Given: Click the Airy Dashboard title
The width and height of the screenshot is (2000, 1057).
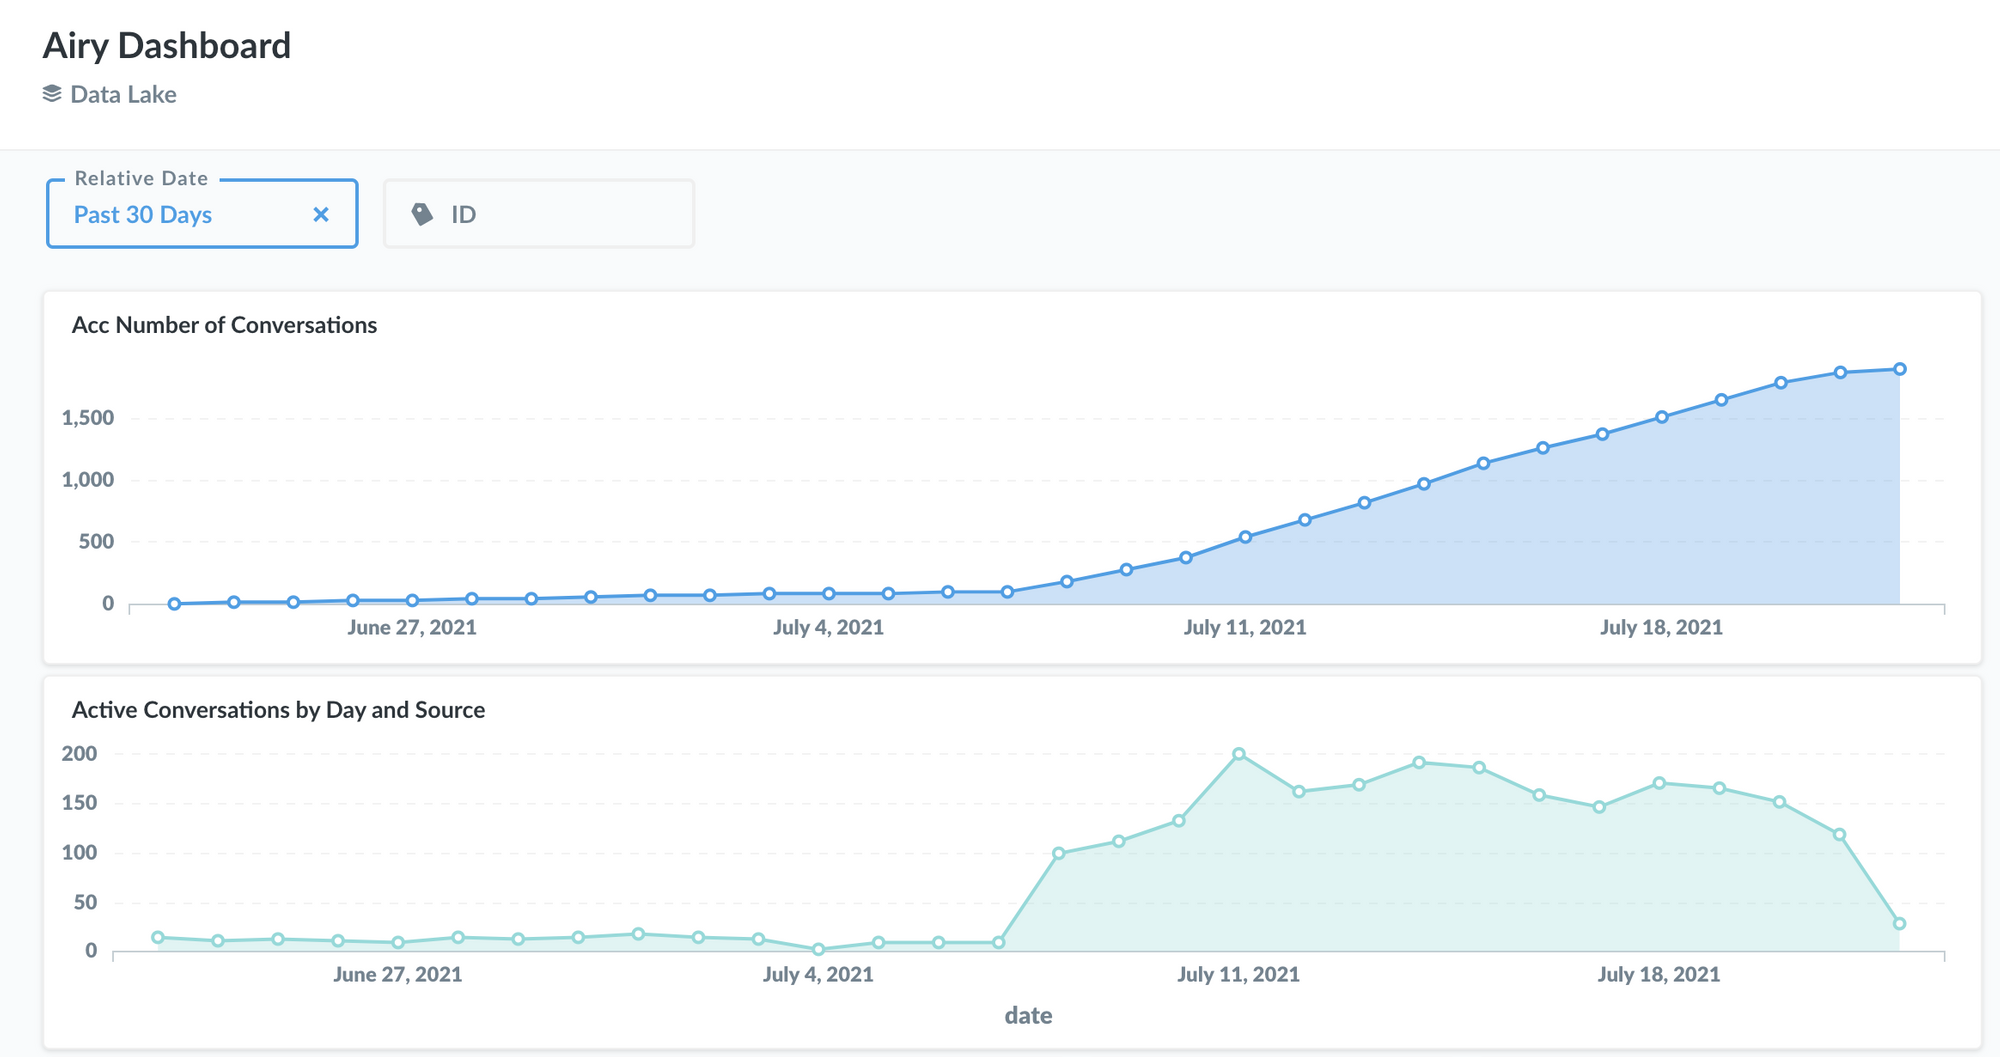Looking at the screenshot, I should (167, 45).
